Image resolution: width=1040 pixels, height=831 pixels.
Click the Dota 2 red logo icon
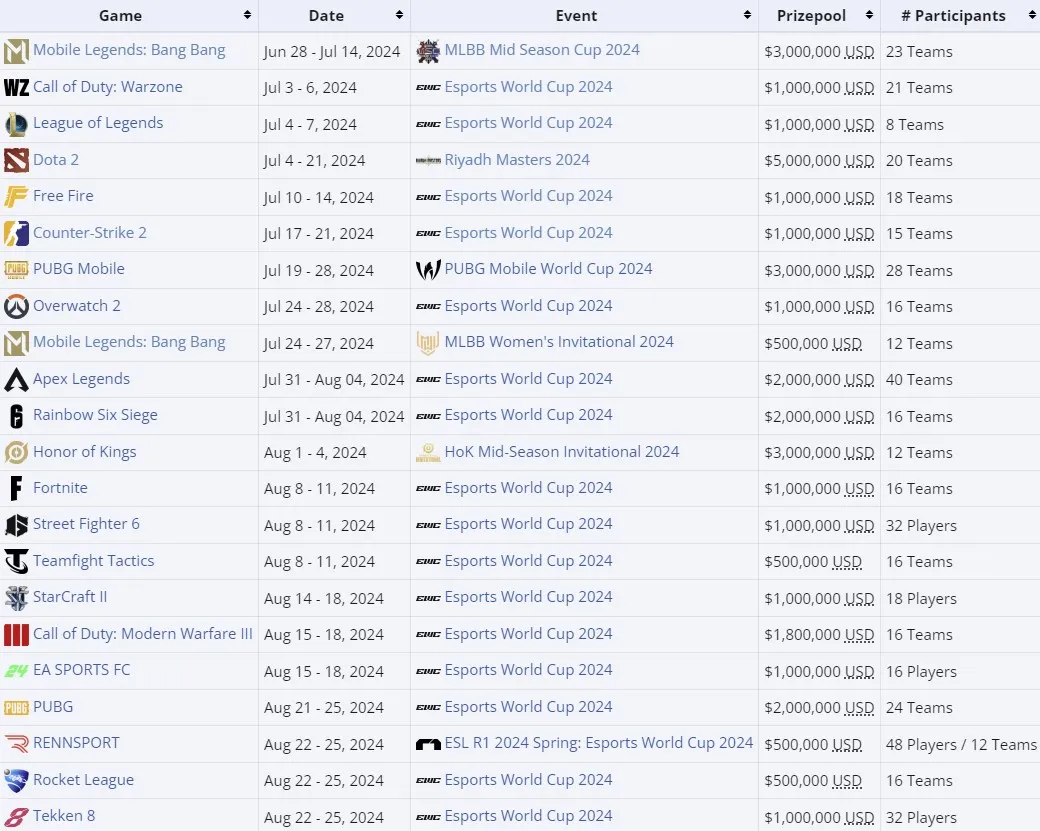[x=16, y=160]
